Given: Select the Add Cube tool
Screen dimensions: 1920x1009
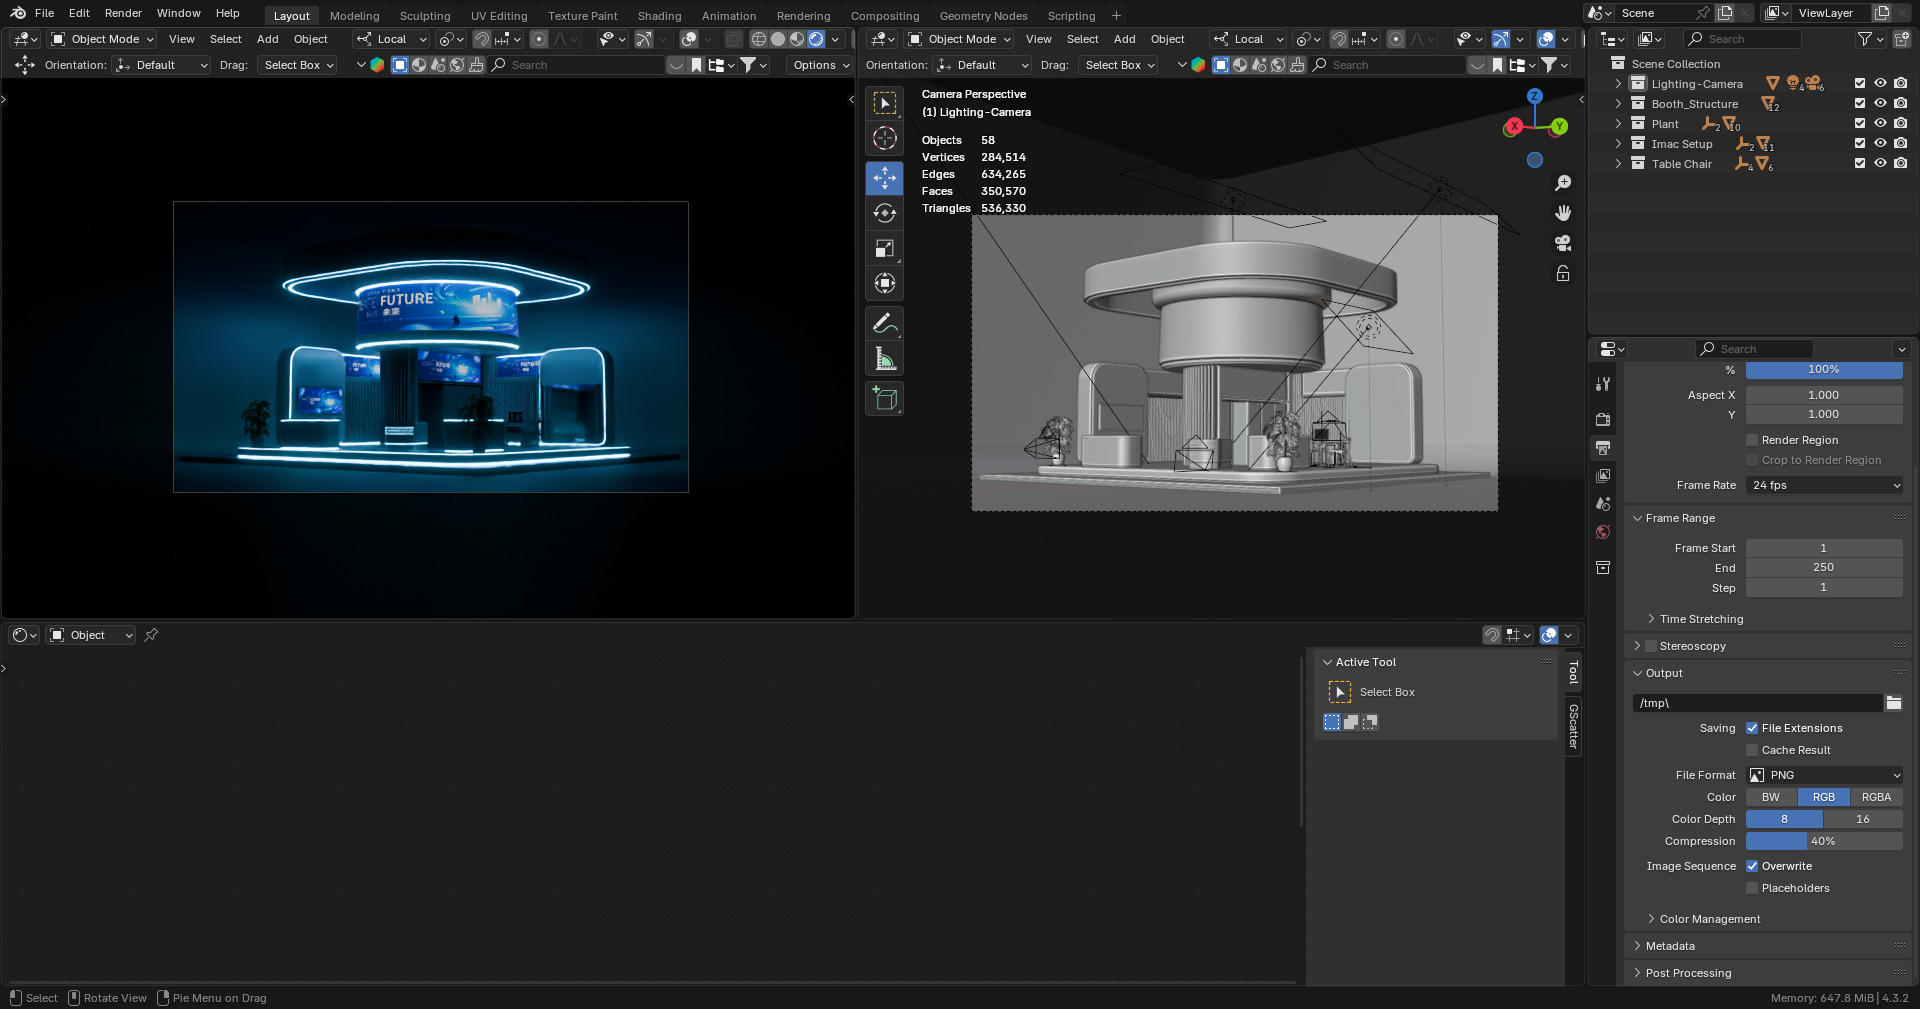Looking at the screenshot, I should point(885,398).
